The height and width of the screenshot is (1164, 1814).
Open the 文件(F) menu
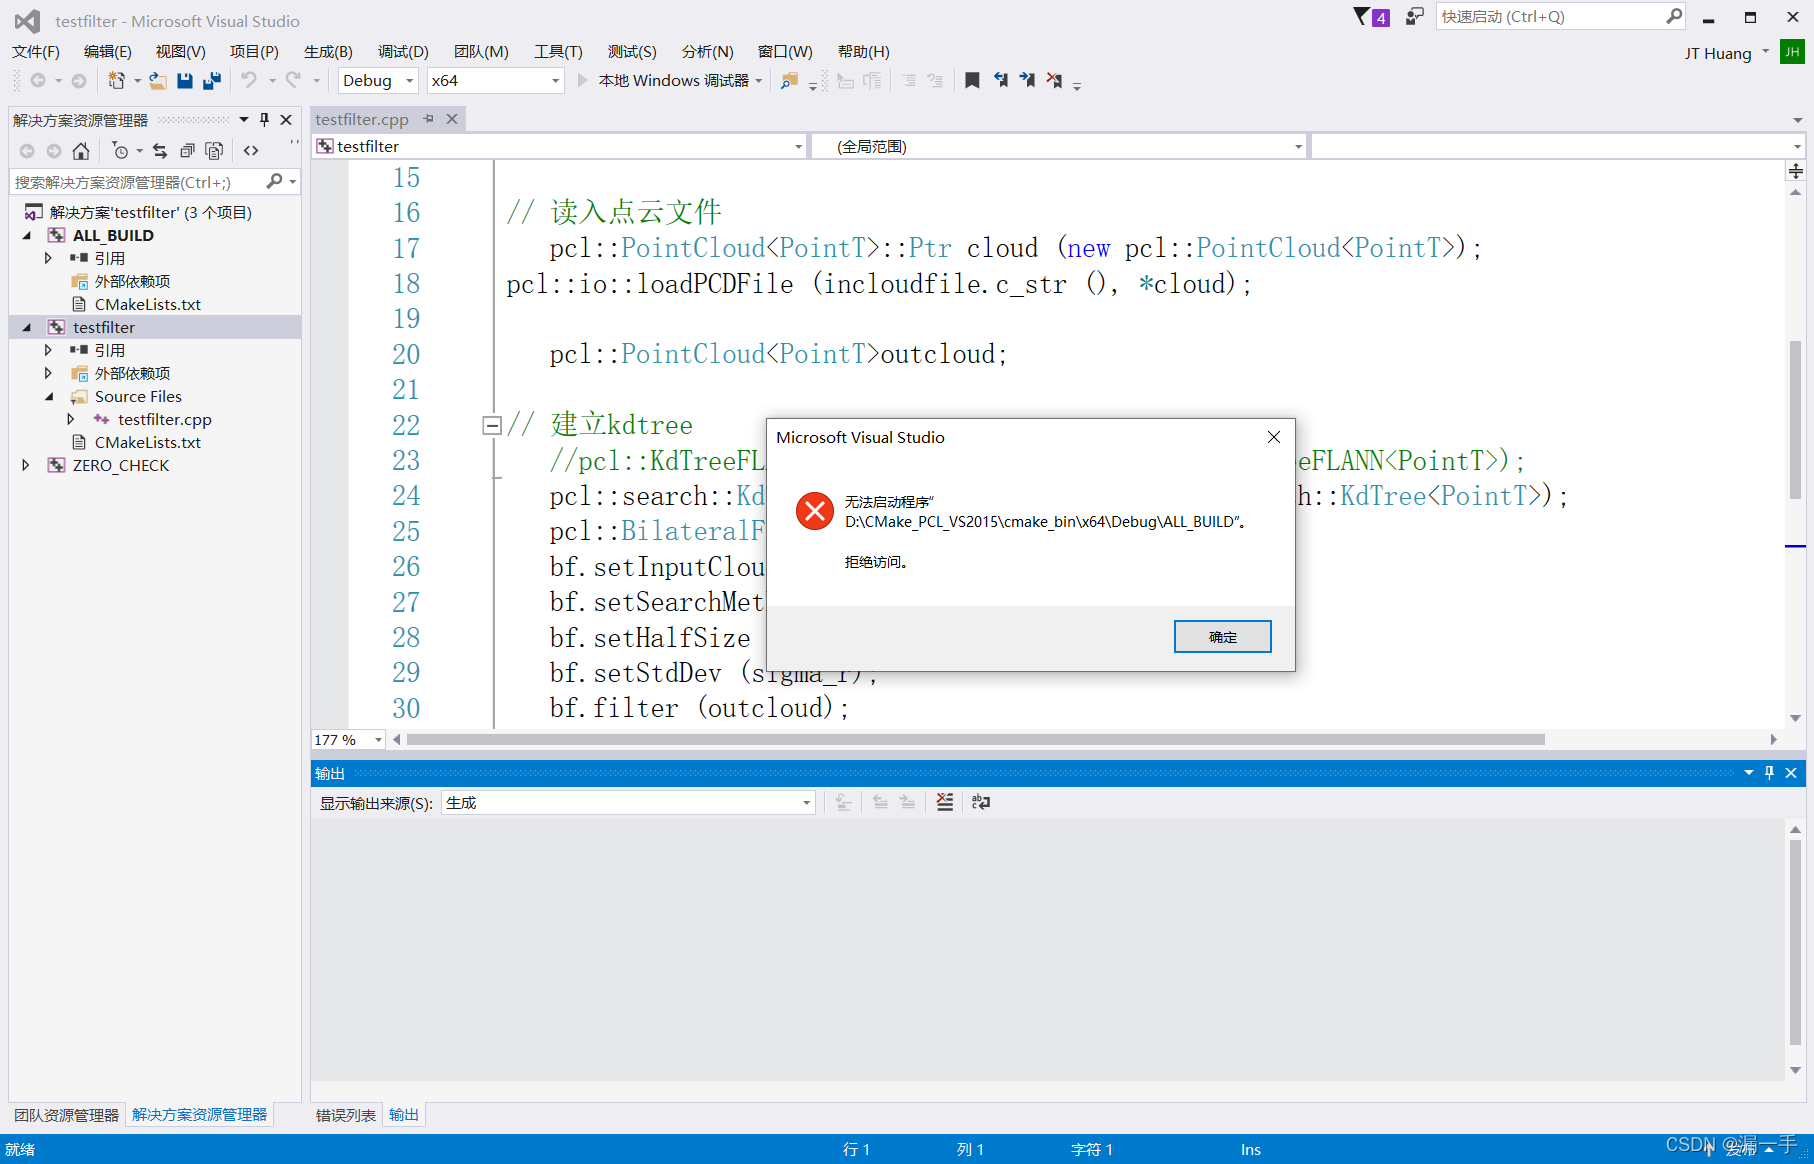36,52
